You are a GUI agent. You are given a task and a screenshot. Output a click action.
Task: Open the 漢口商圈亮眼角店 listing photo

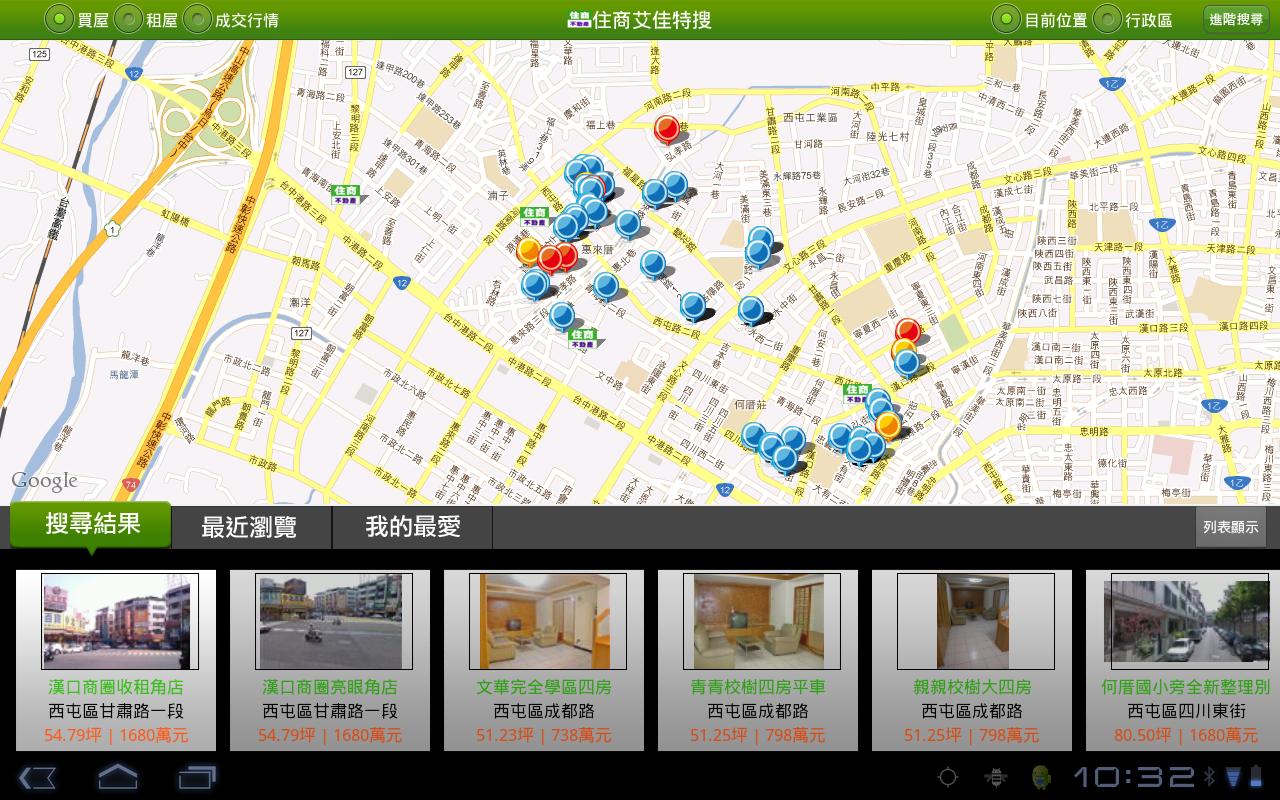click(334, 621)
